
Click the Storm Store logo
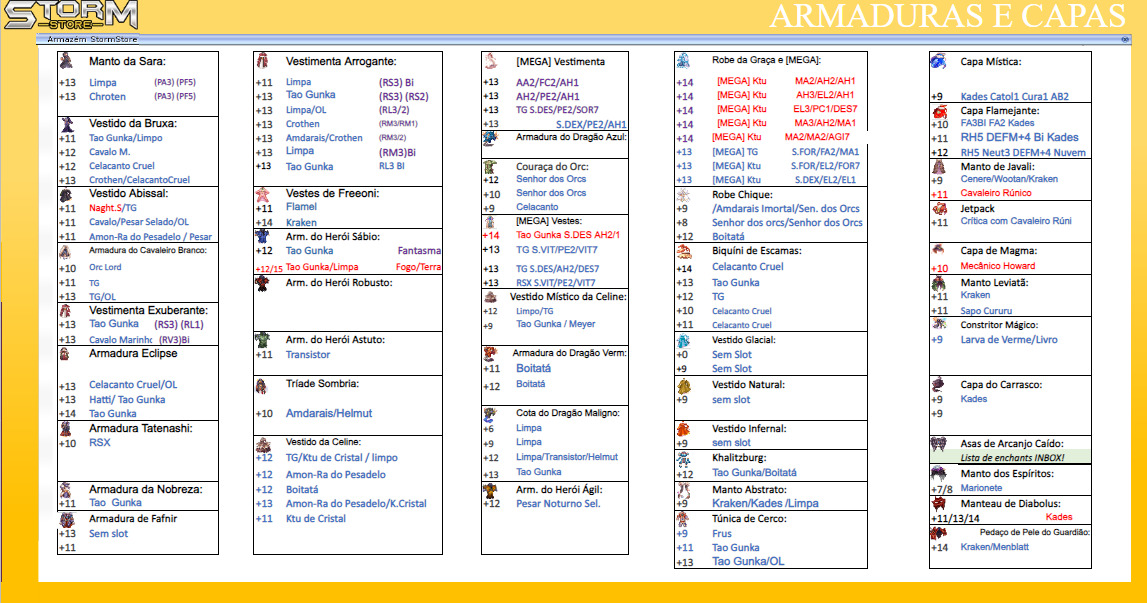click(68, 16)
